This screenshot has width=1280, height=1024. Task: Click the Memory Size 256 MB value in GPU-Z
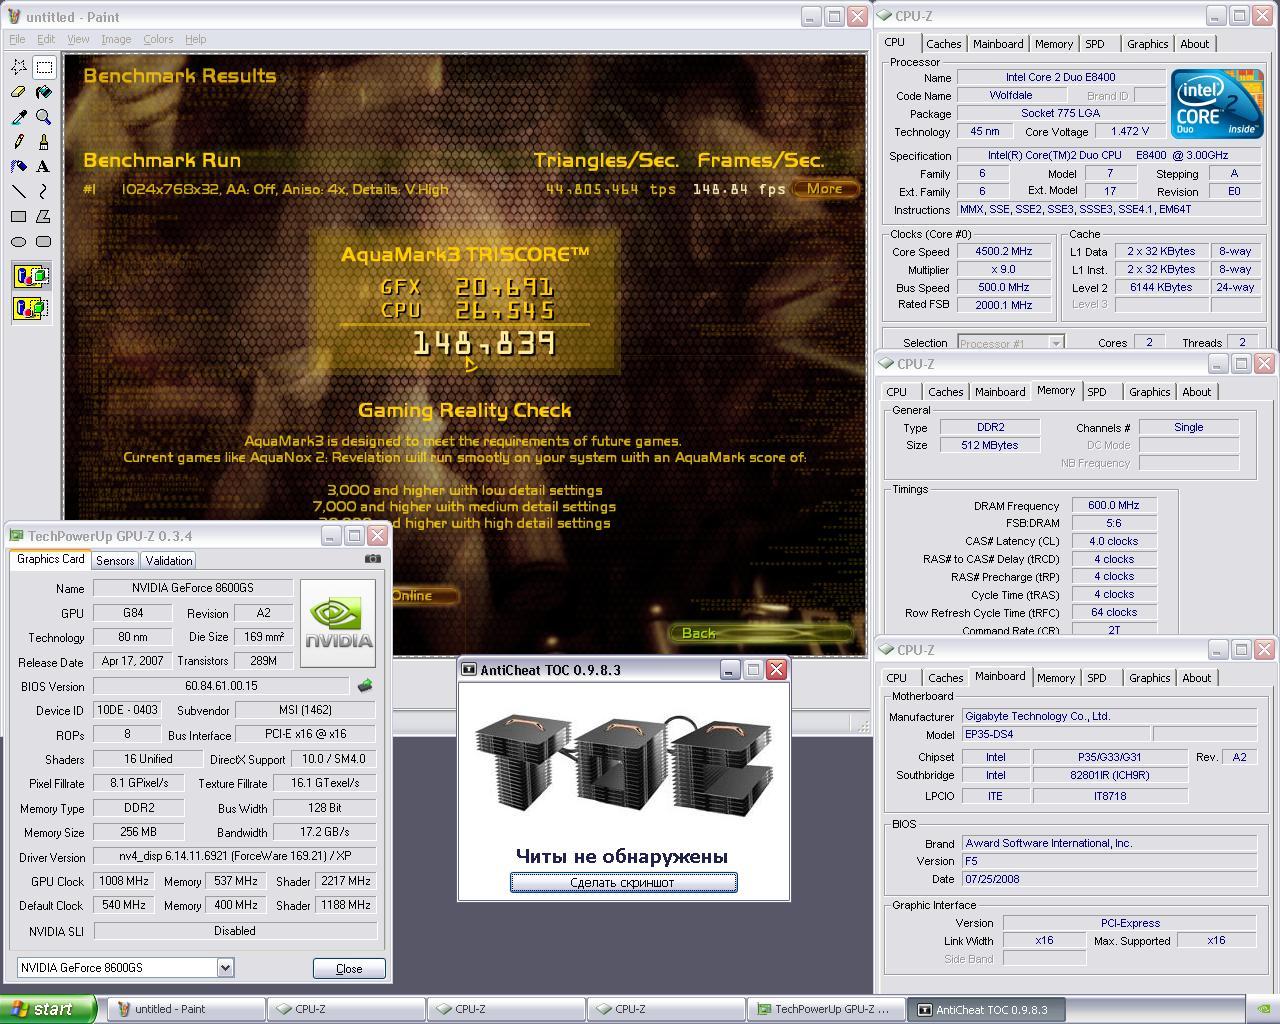[x=139, y=832]
